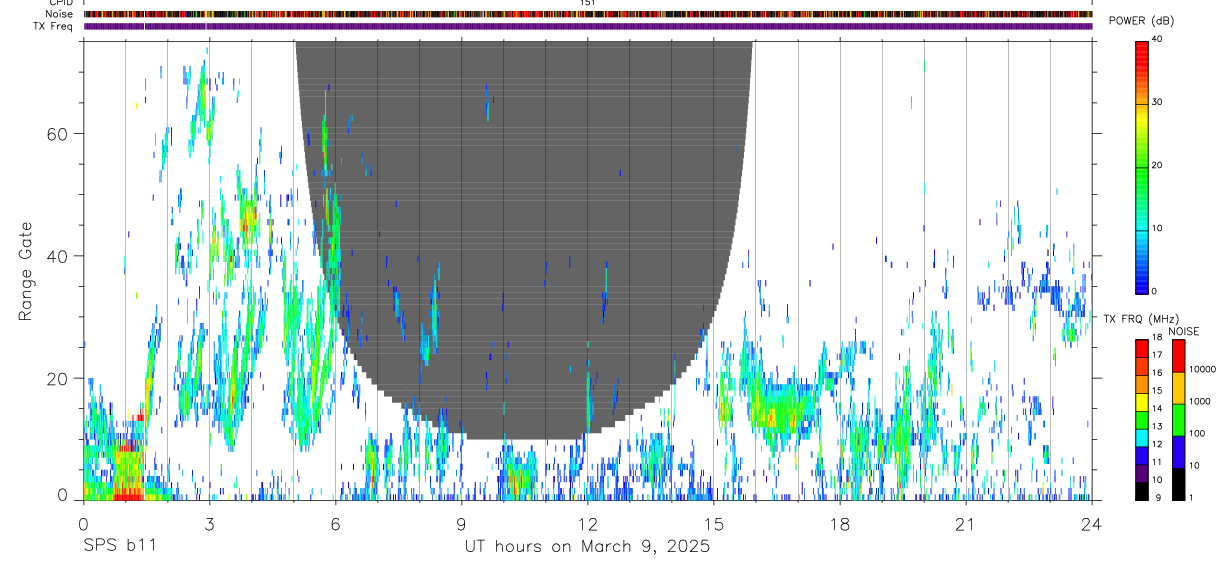
Task: Click the red 17–18 MHz segment of TX FRQ bar
Action: [1141, 349]
